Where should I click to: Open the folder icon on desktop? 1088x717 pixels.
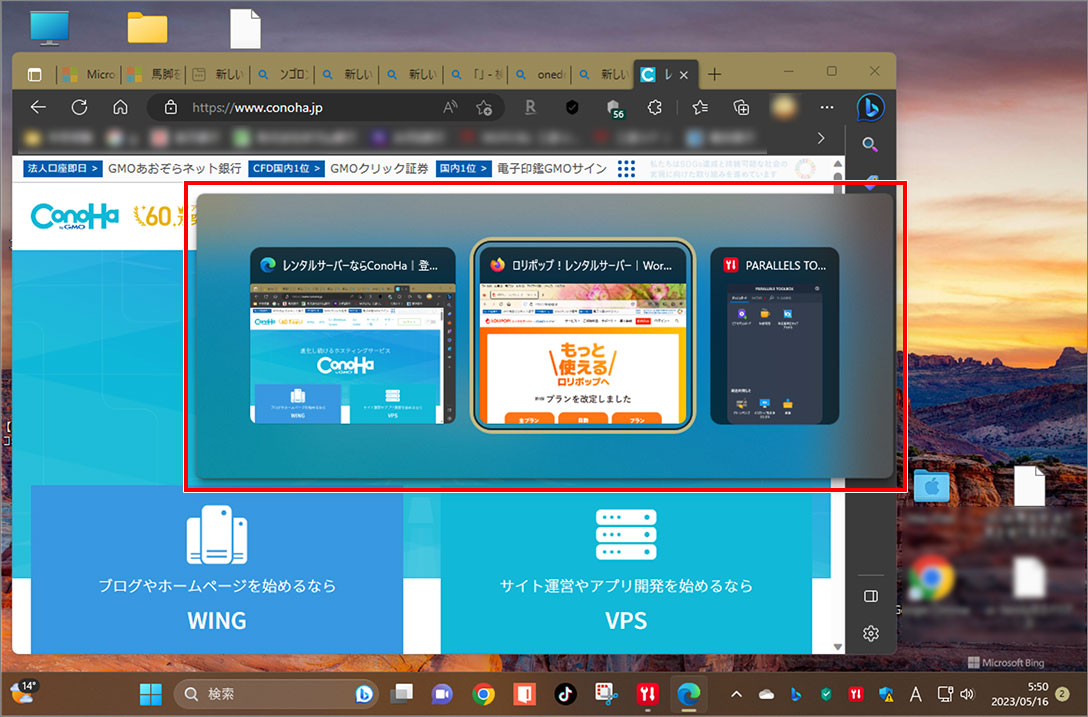coord(147,28)
